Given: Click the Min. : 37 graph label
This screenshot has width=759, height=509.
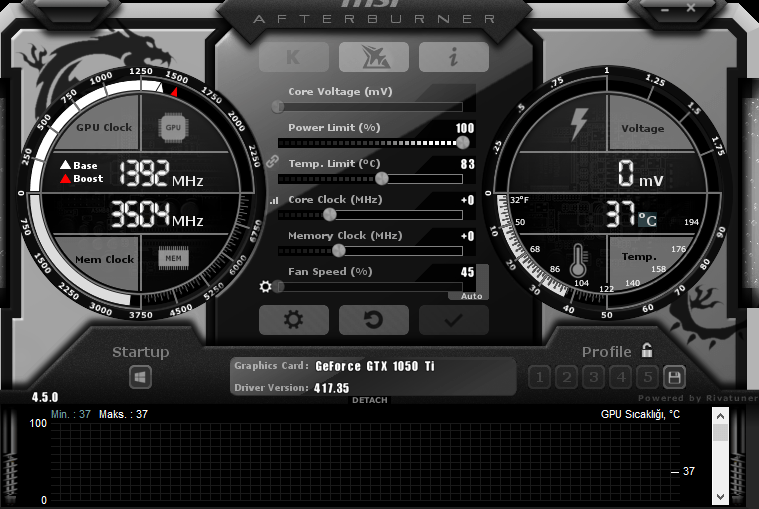Looking at the screenshot, I should 71,414.
